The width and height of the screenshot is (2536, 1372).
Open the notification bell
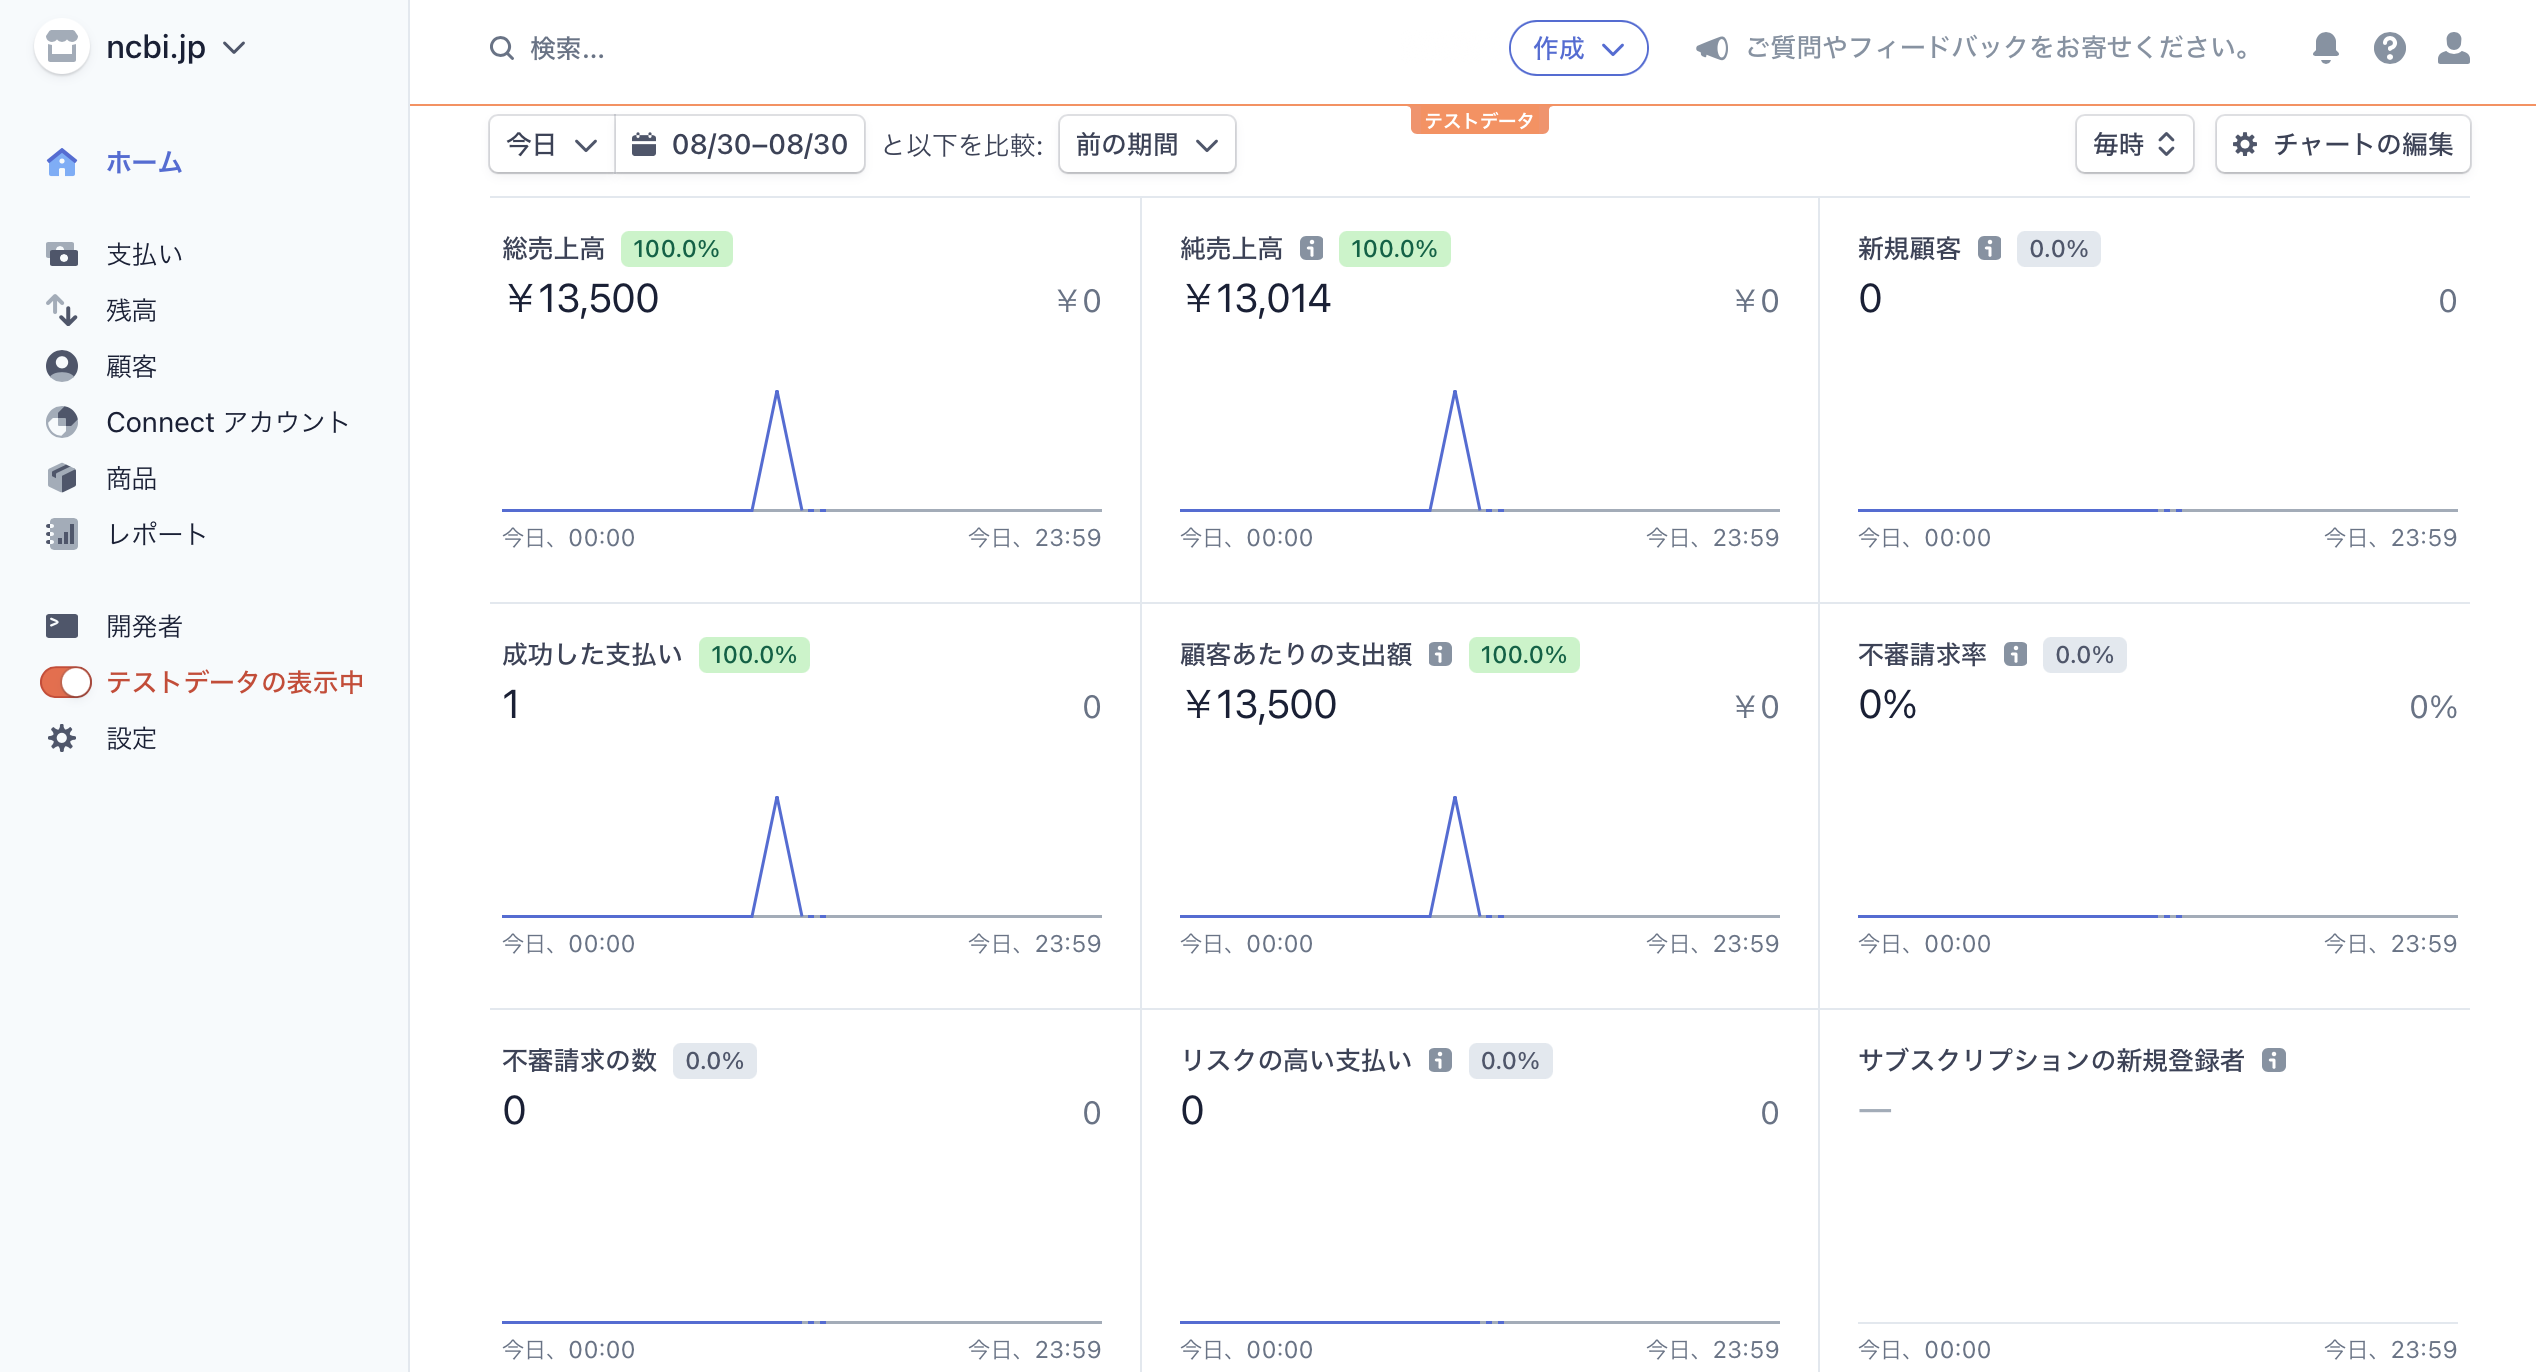pos(2323,48)
